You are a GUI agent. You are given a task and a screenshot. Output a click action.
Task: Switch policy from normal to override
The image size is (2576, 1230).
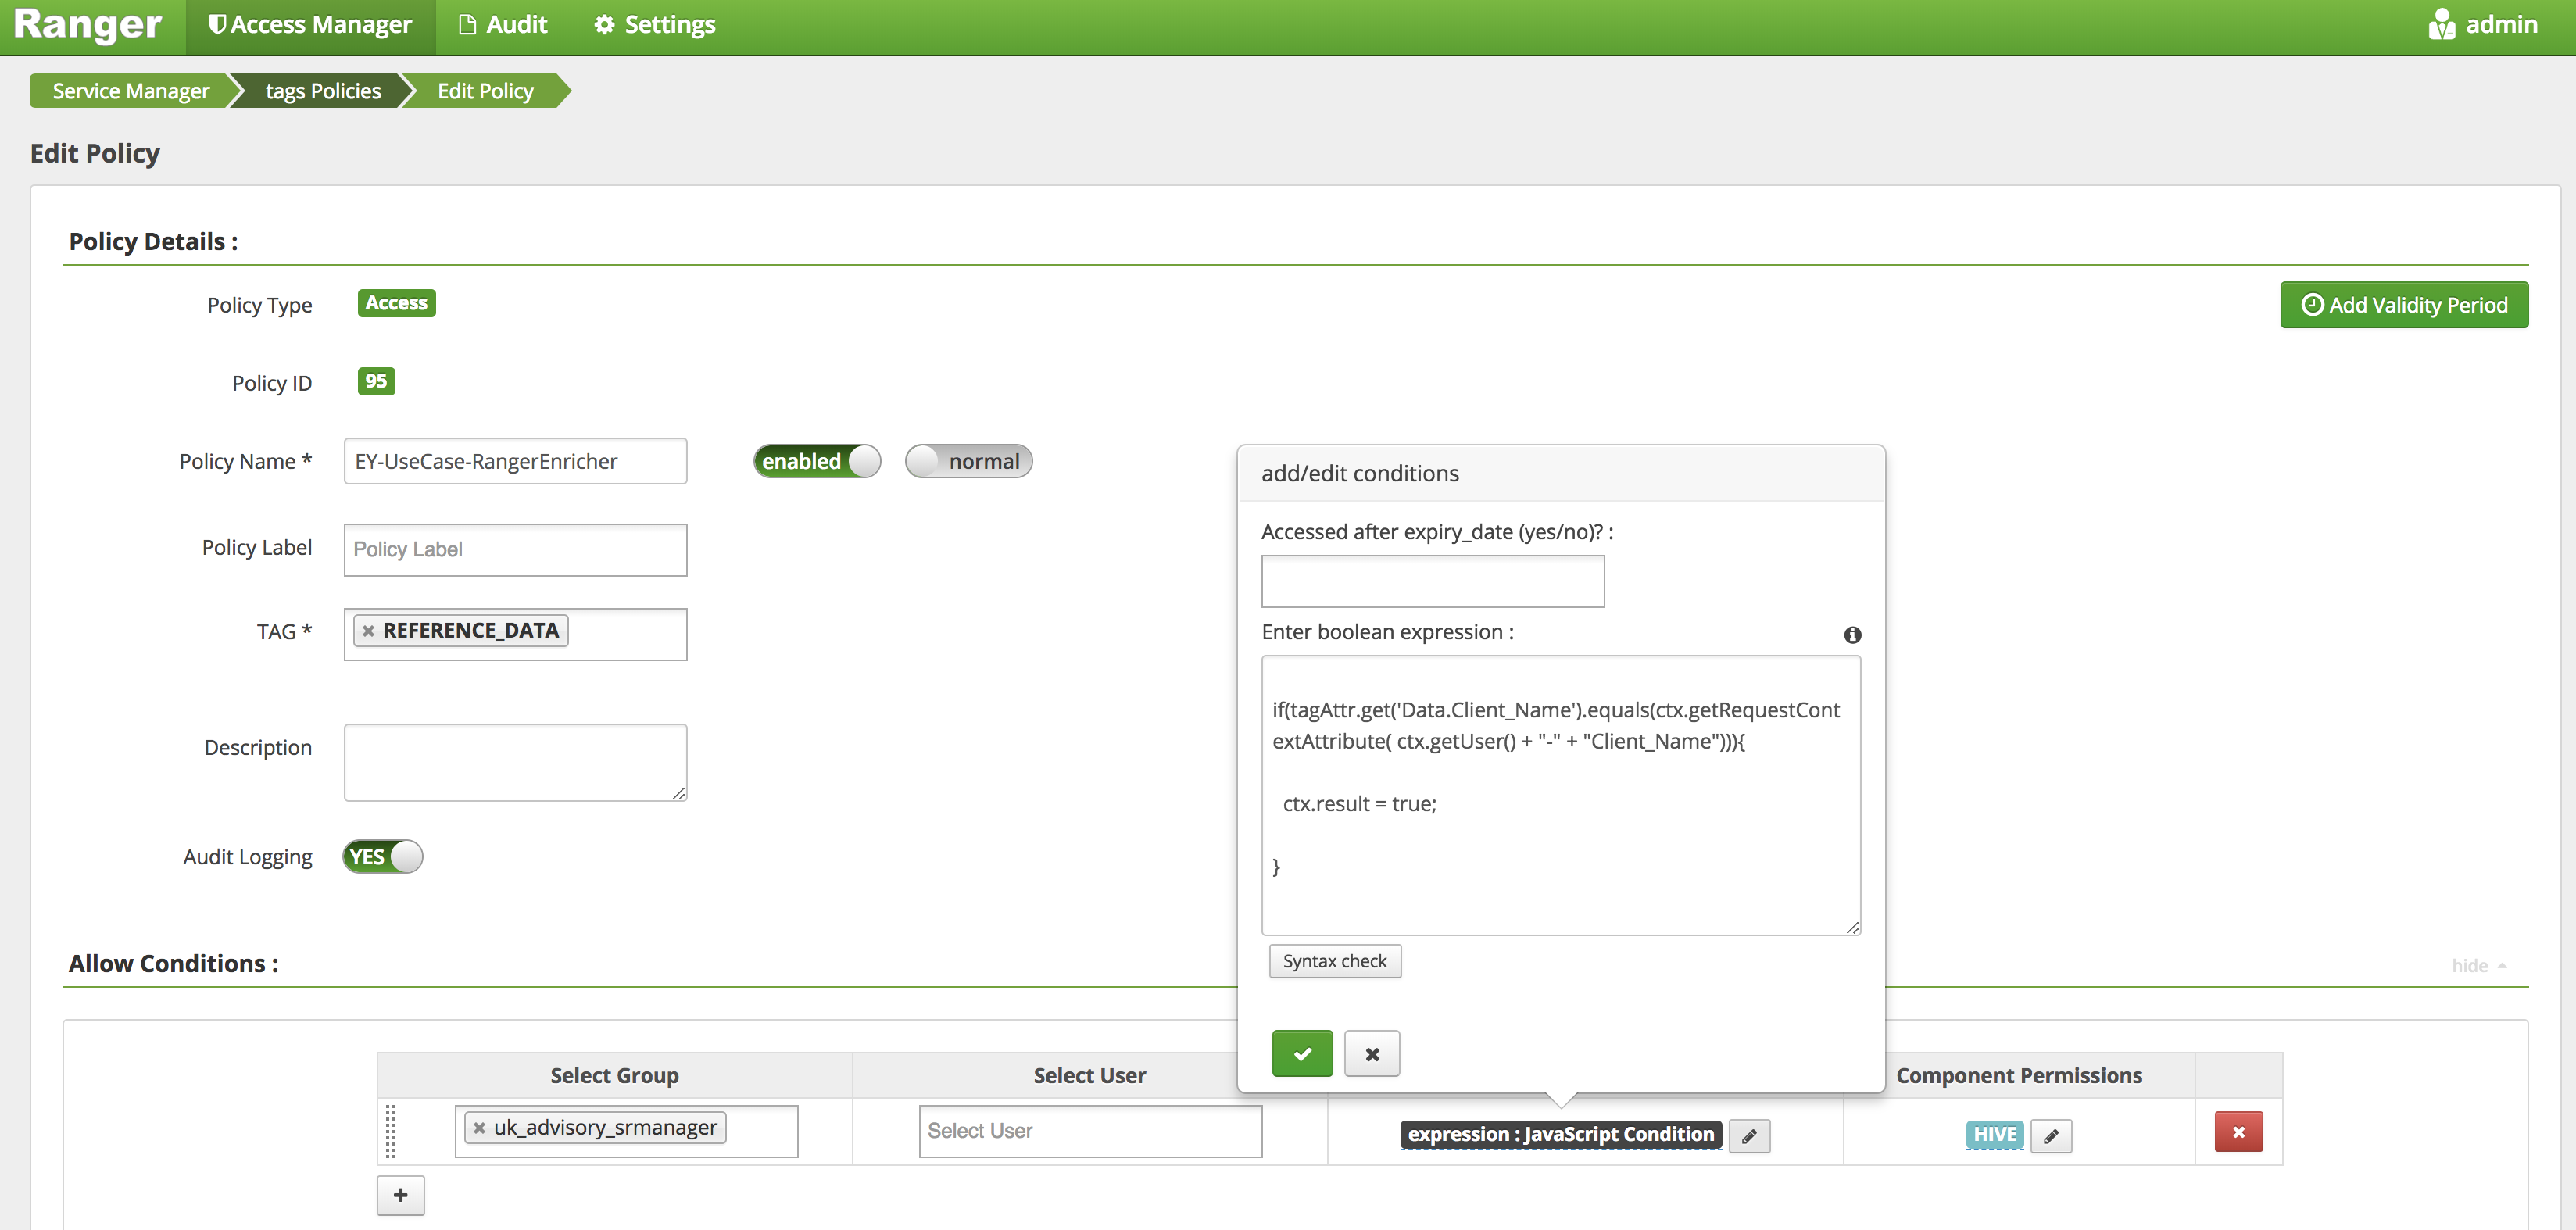click(967, 461)
